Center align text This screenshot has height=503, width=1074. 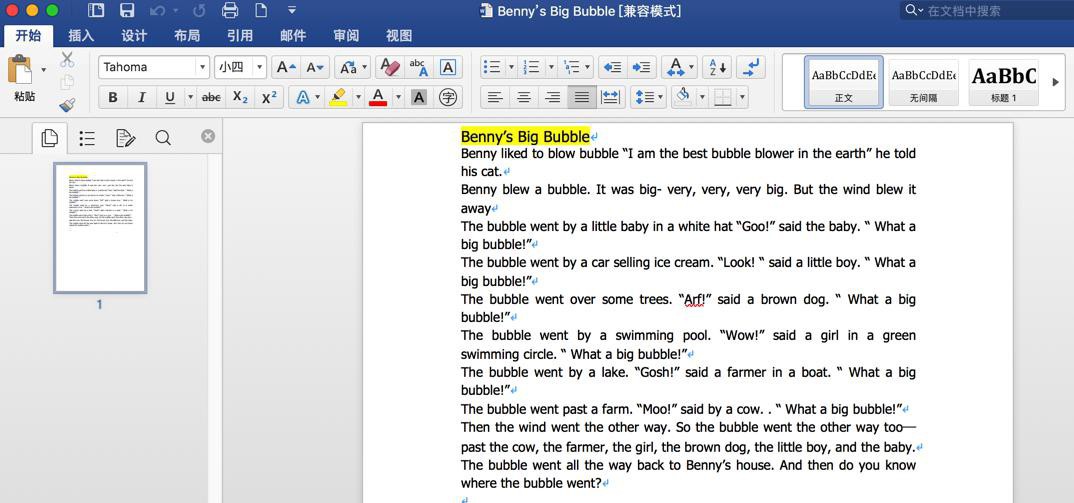523,97
